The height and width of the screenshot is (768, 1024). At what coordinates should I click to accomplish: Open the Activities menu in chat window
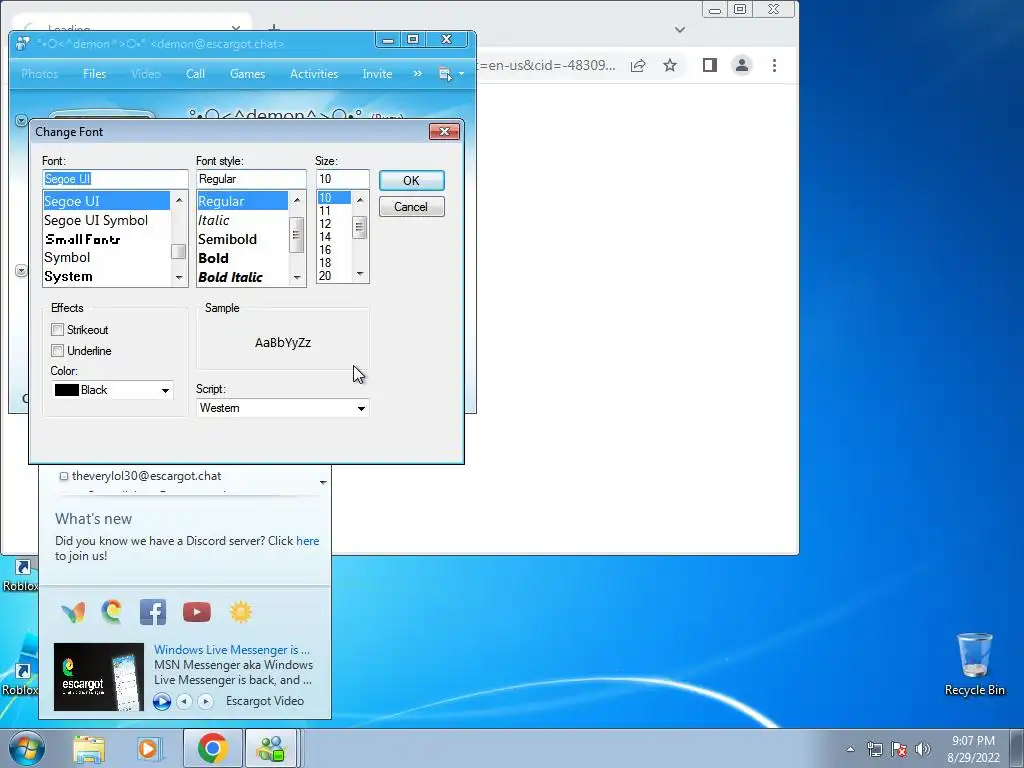[314, 74]
